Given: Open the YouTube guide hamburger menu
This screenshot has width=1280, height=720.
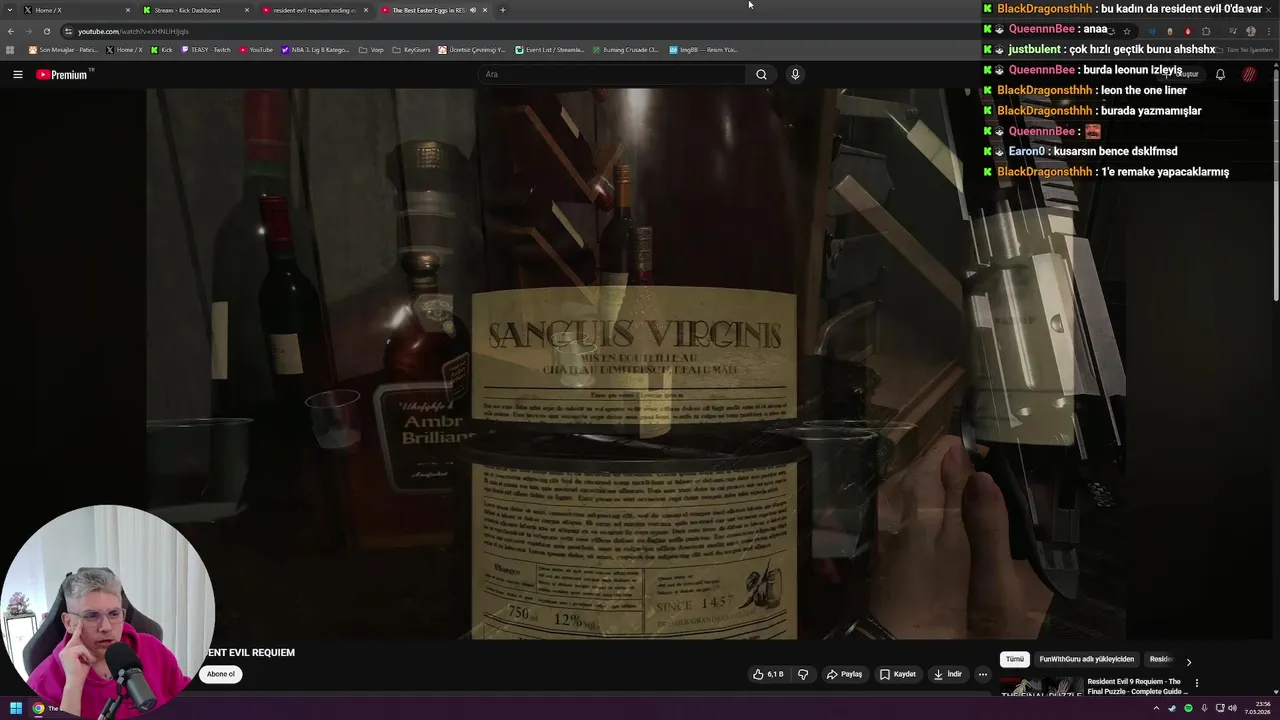Looking at the screenshot, I should click(17, 74).
